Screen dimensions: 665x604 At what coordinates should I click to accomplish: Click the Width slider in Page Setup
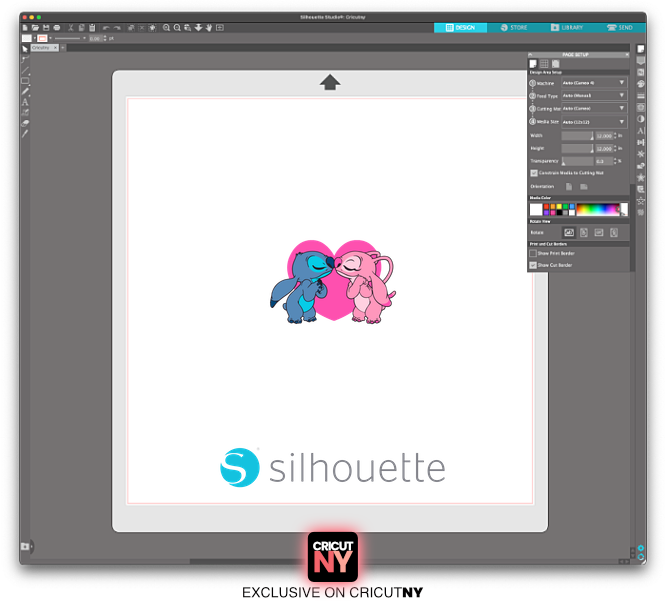pos(577,136)
